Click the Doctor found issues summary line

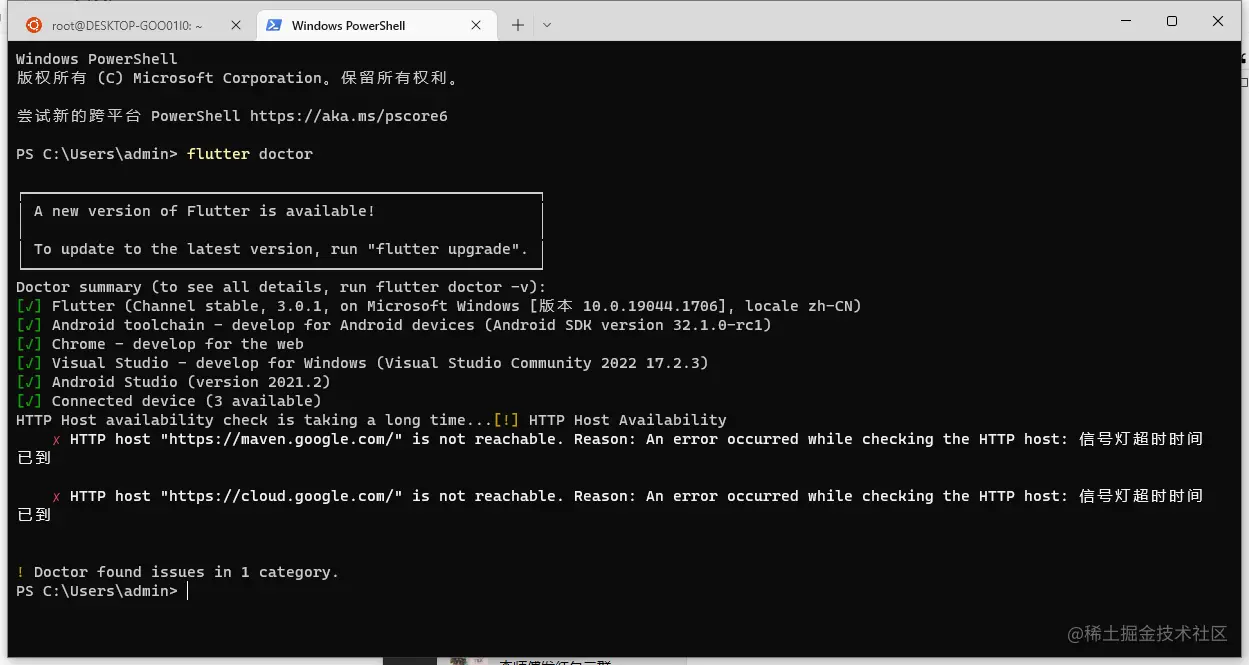177,572
